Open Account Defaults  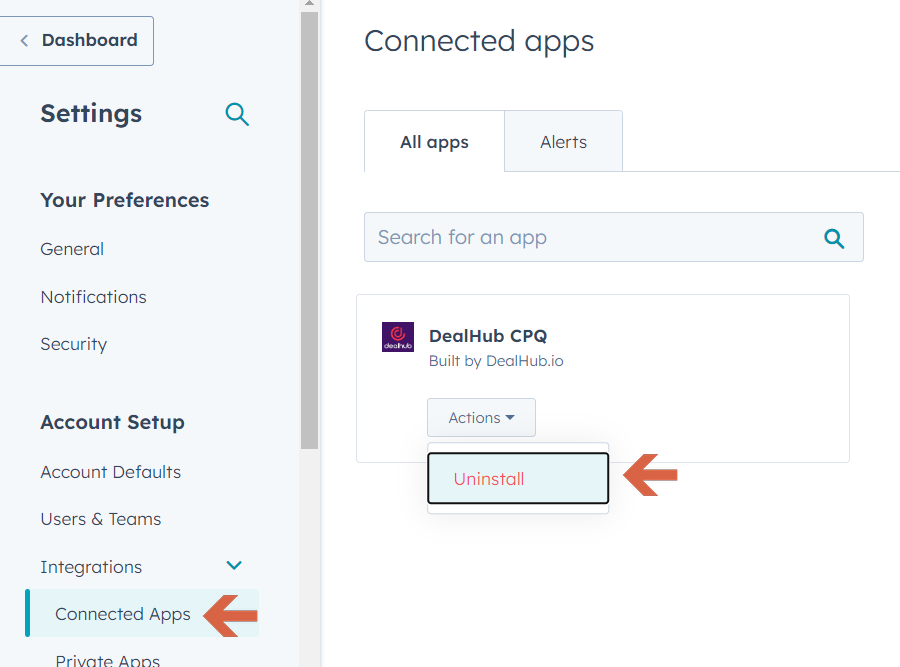point(111,472)
